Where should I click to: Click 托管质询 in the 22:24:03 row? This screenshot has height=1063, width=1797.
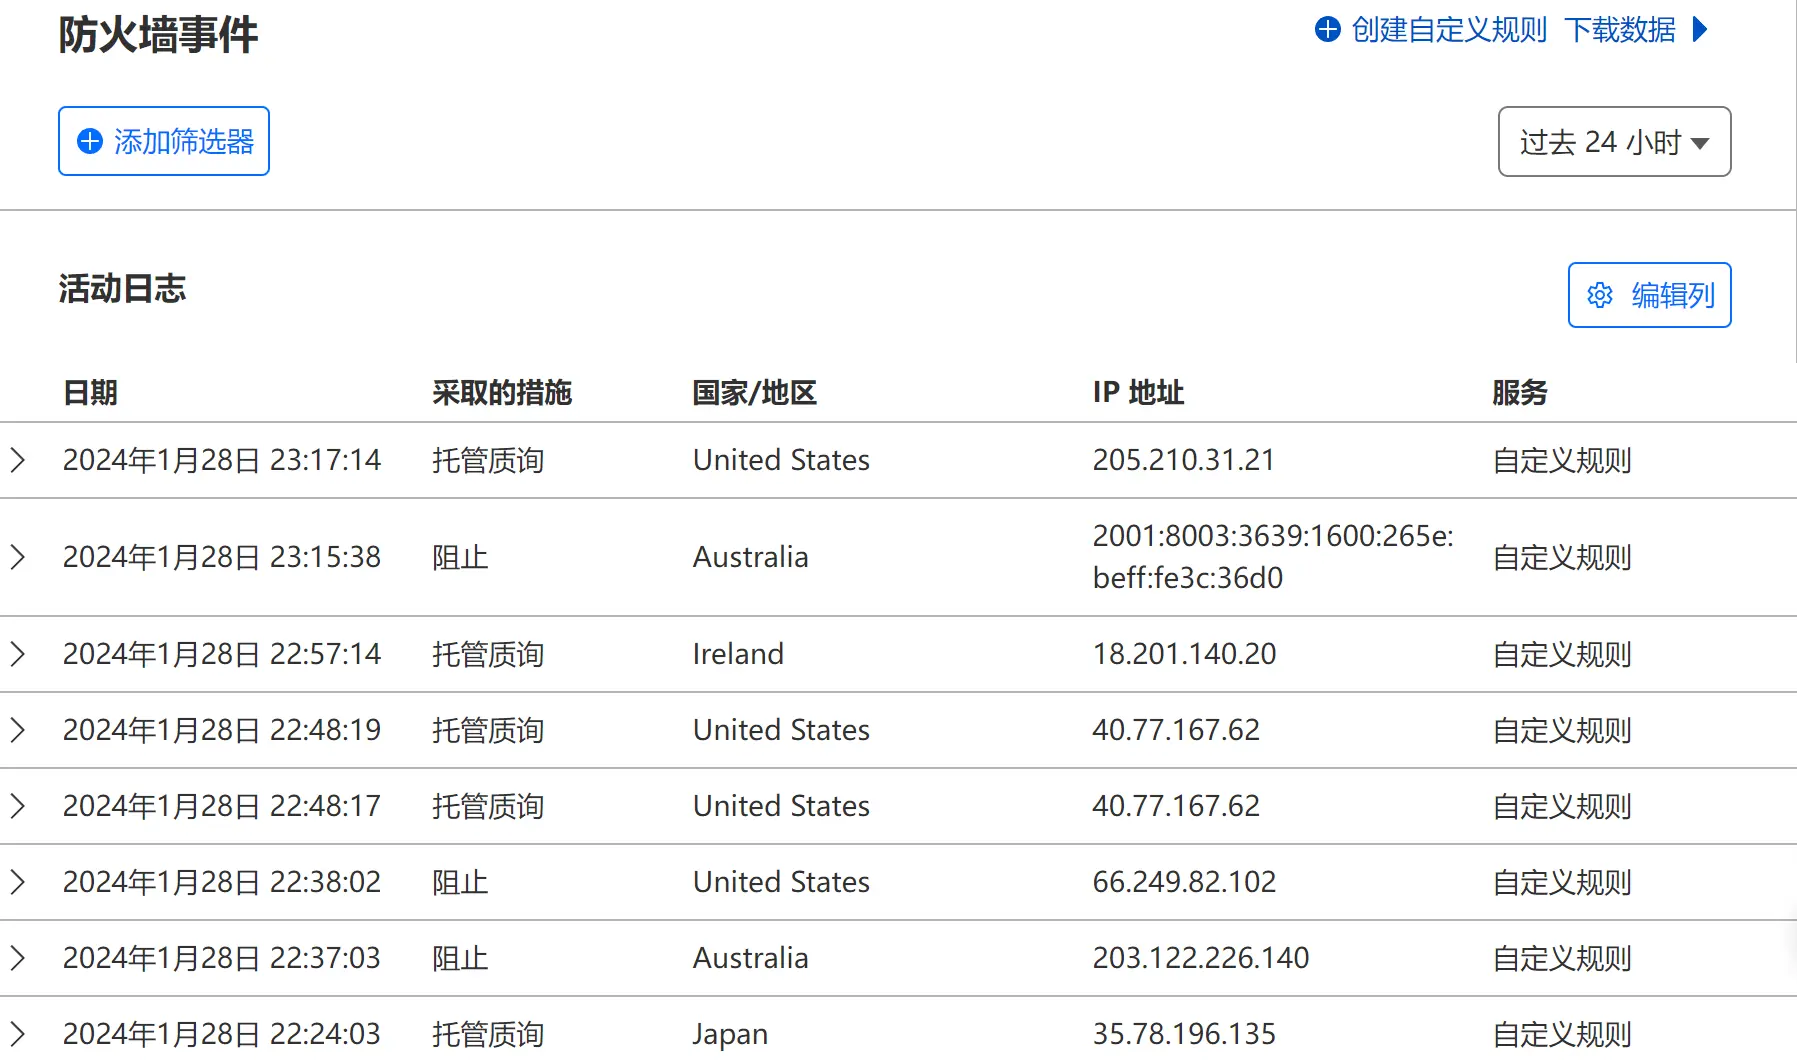[x=488, y=1034]
